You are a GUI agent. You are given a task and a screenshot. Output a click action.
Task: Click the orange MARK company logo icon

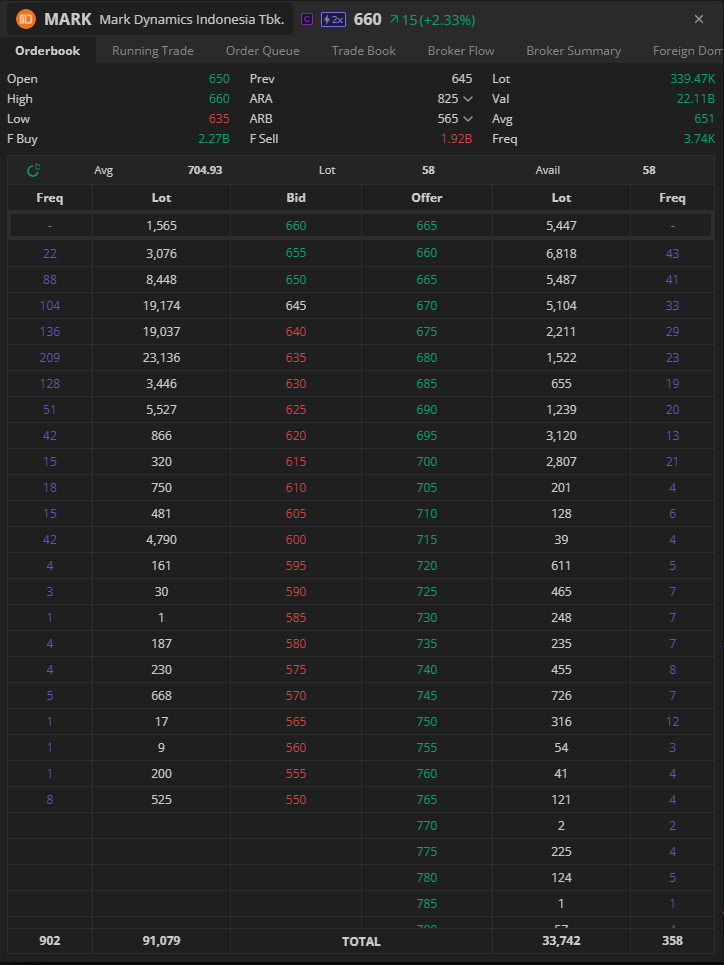tap(26, 20)
